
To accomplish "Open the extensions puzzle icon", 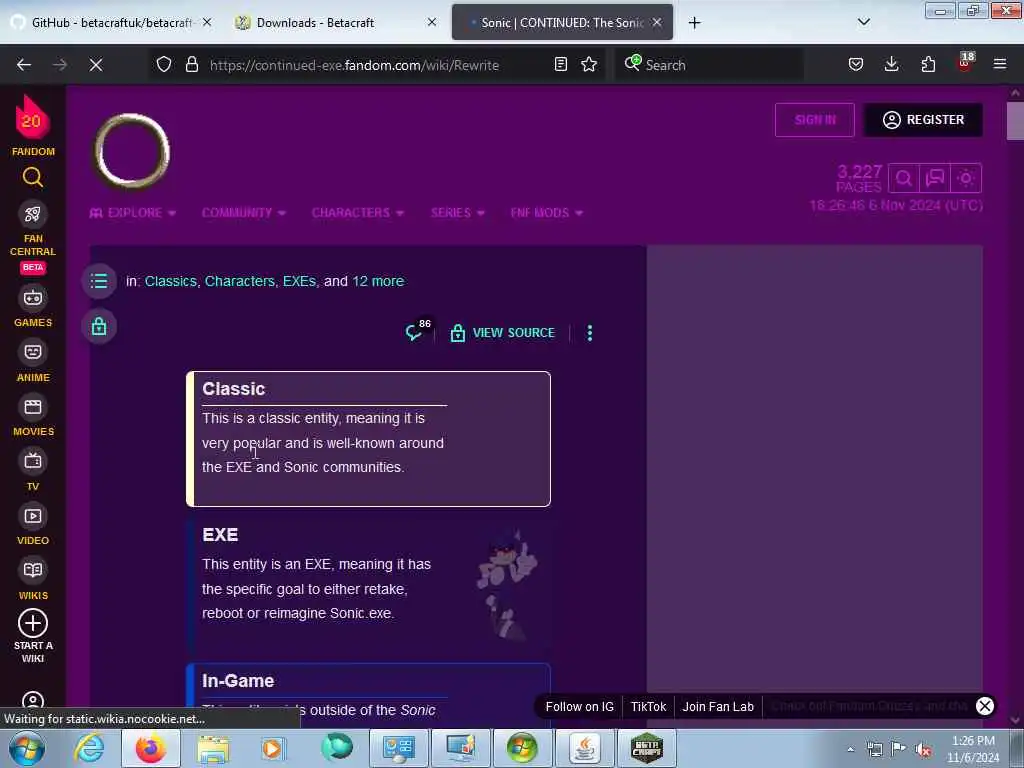I will click(x=928, y=64).
